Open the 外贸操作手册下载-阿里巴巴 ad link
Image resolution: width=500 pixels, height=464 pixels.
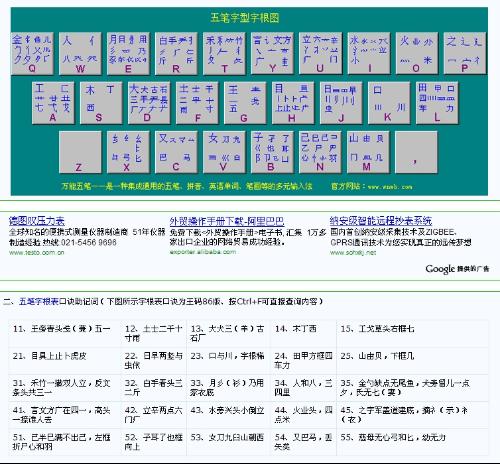click(227, 221)
